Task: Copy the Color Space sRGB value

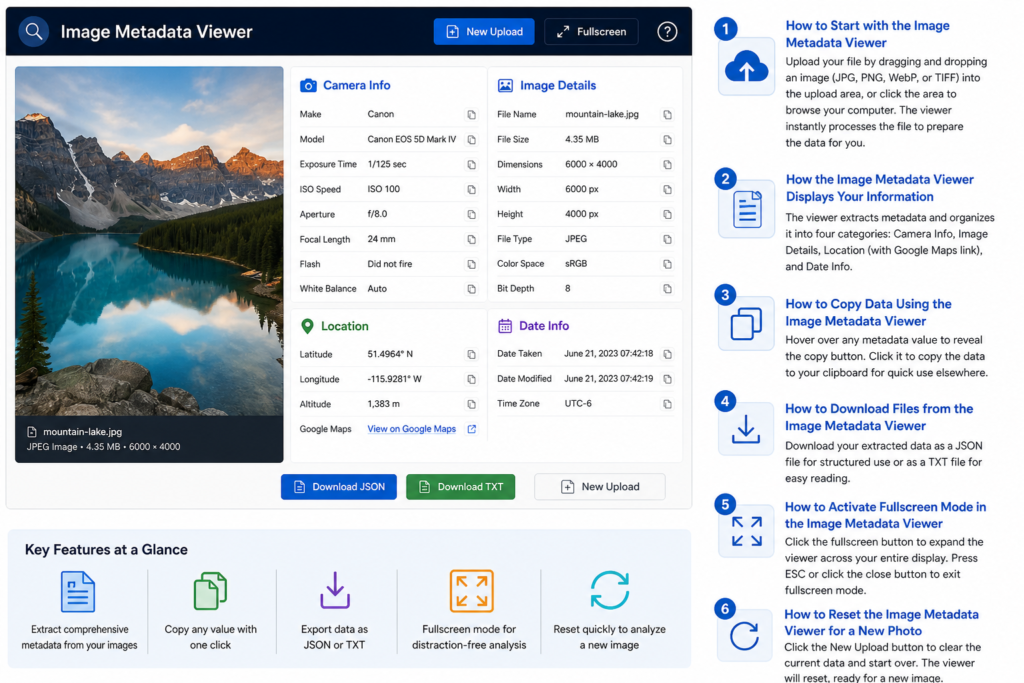Action: click(667, 264)
